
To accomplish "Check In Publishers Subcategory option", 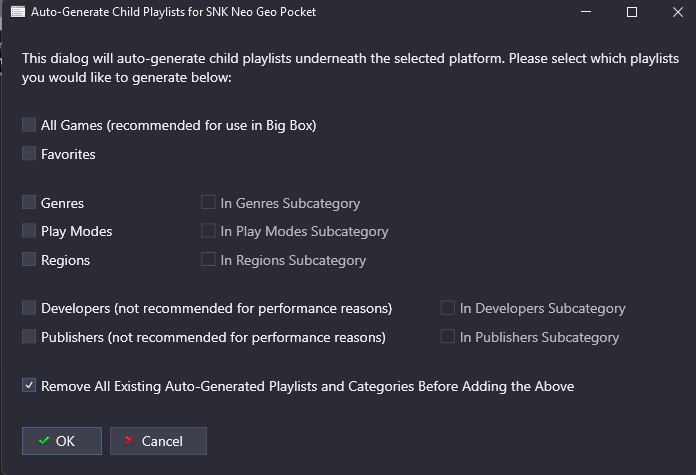I will pyautogui.click(x=447, y=336).
